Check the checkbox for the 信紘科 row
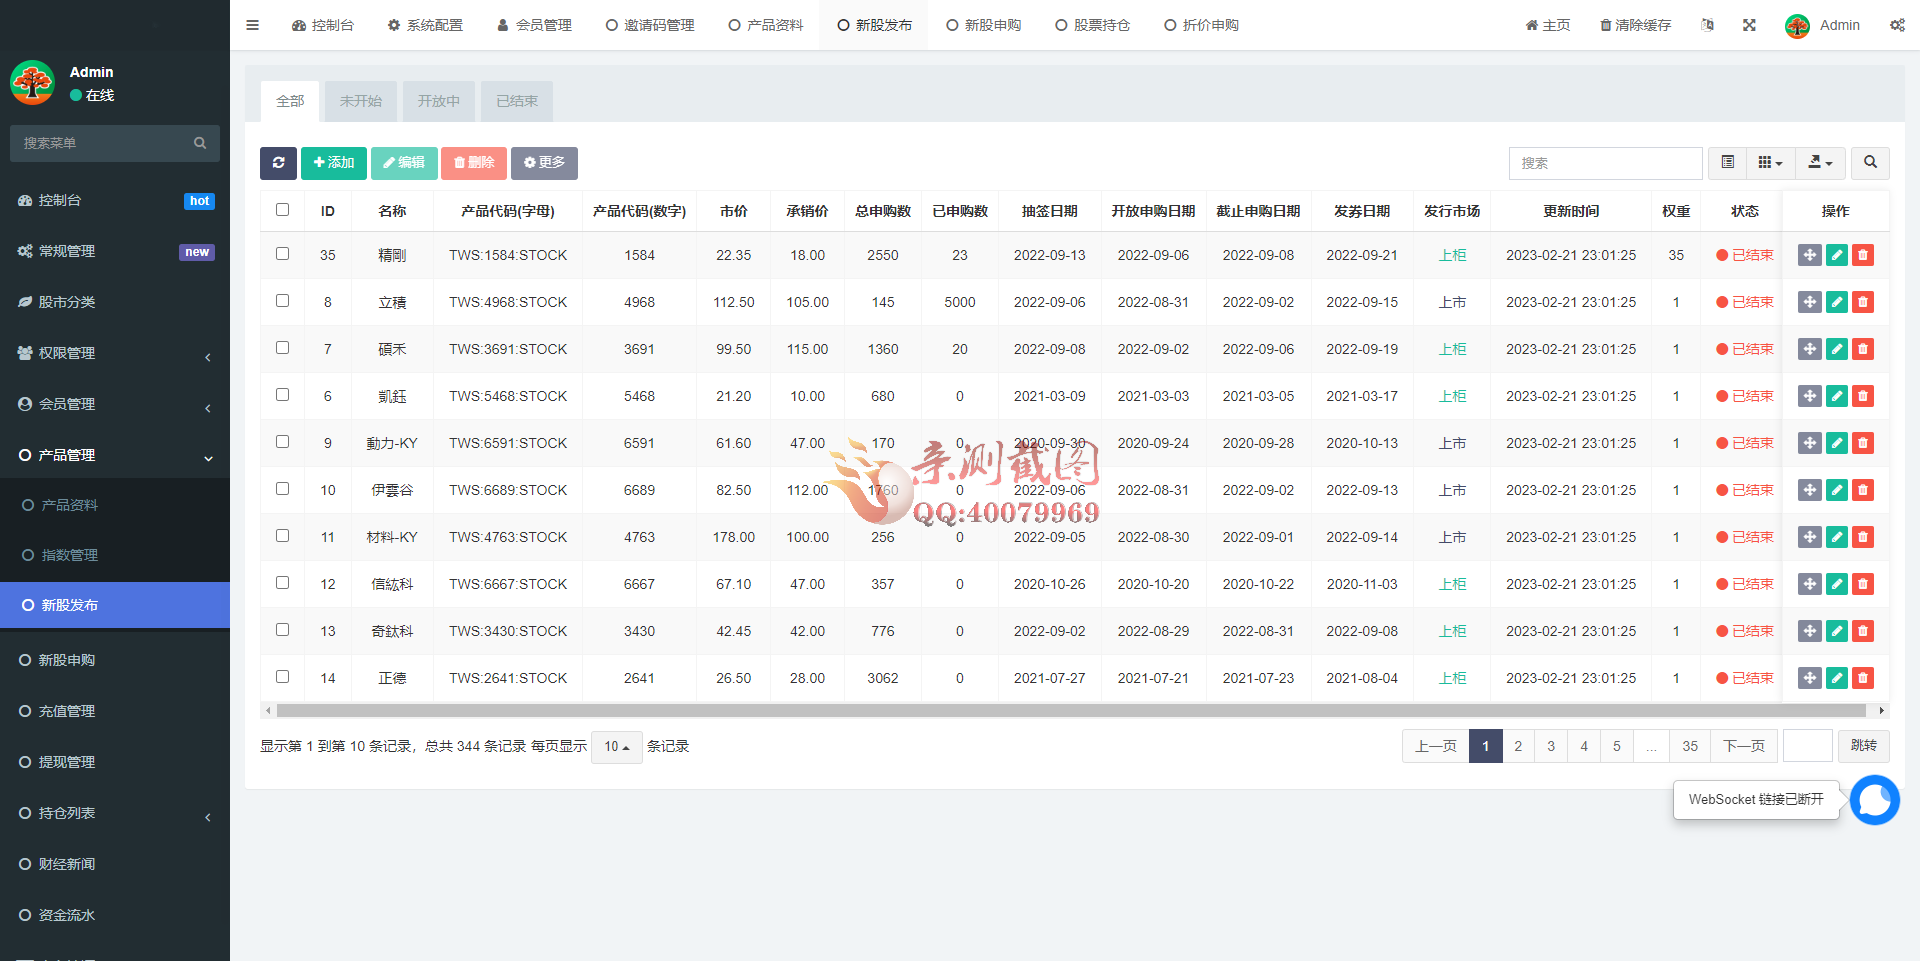 pyautogui.click(x=282, y=582)
